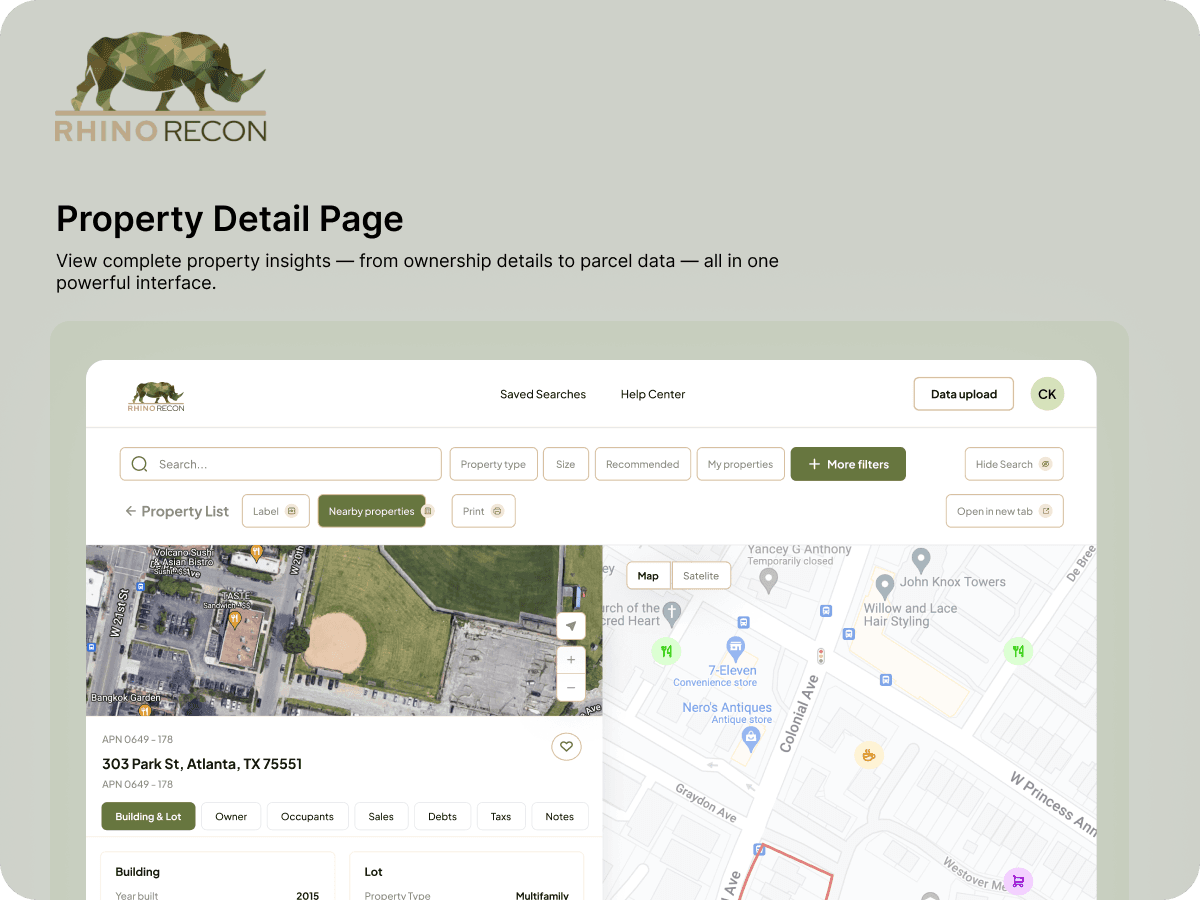
Task: Switch to the Debts tab
Action: point(442,816)
